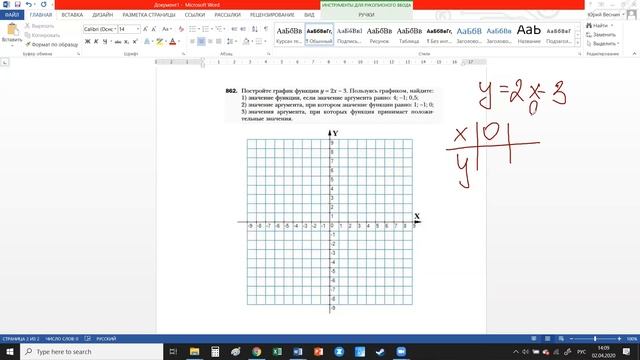Click the paragraph shading bucket icon
This screenshot has width=640, height=360.
tap(246, 41)
